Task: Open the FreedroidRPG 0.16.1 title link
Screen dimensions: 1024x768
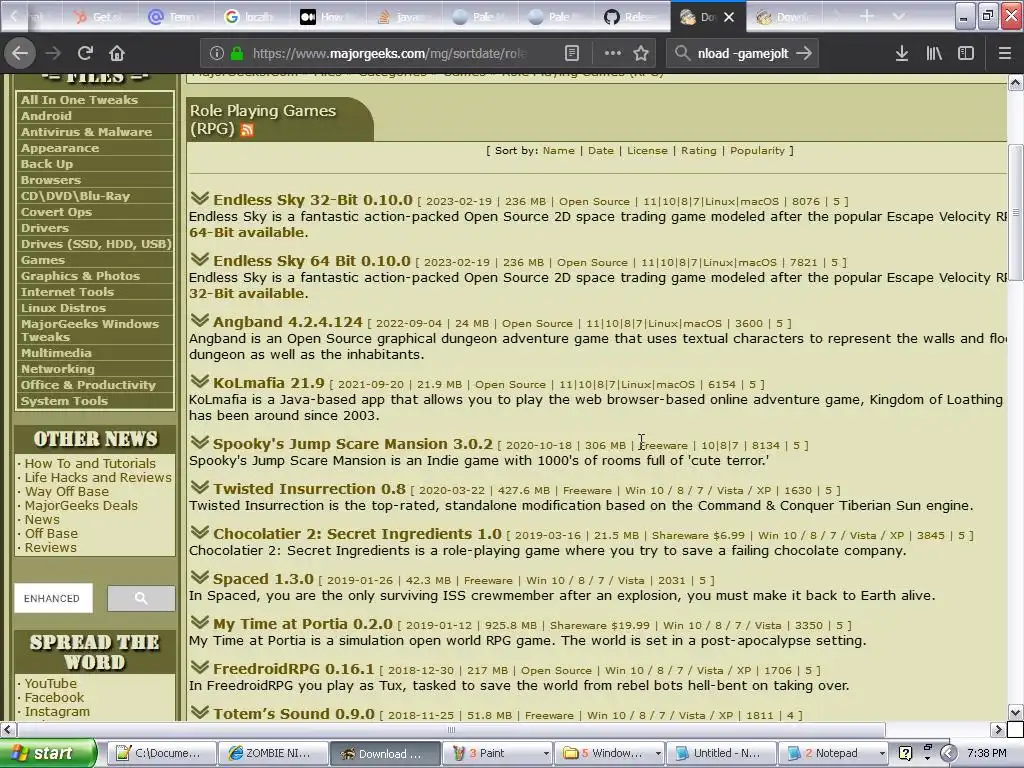Action: click(x=293, y=669)
